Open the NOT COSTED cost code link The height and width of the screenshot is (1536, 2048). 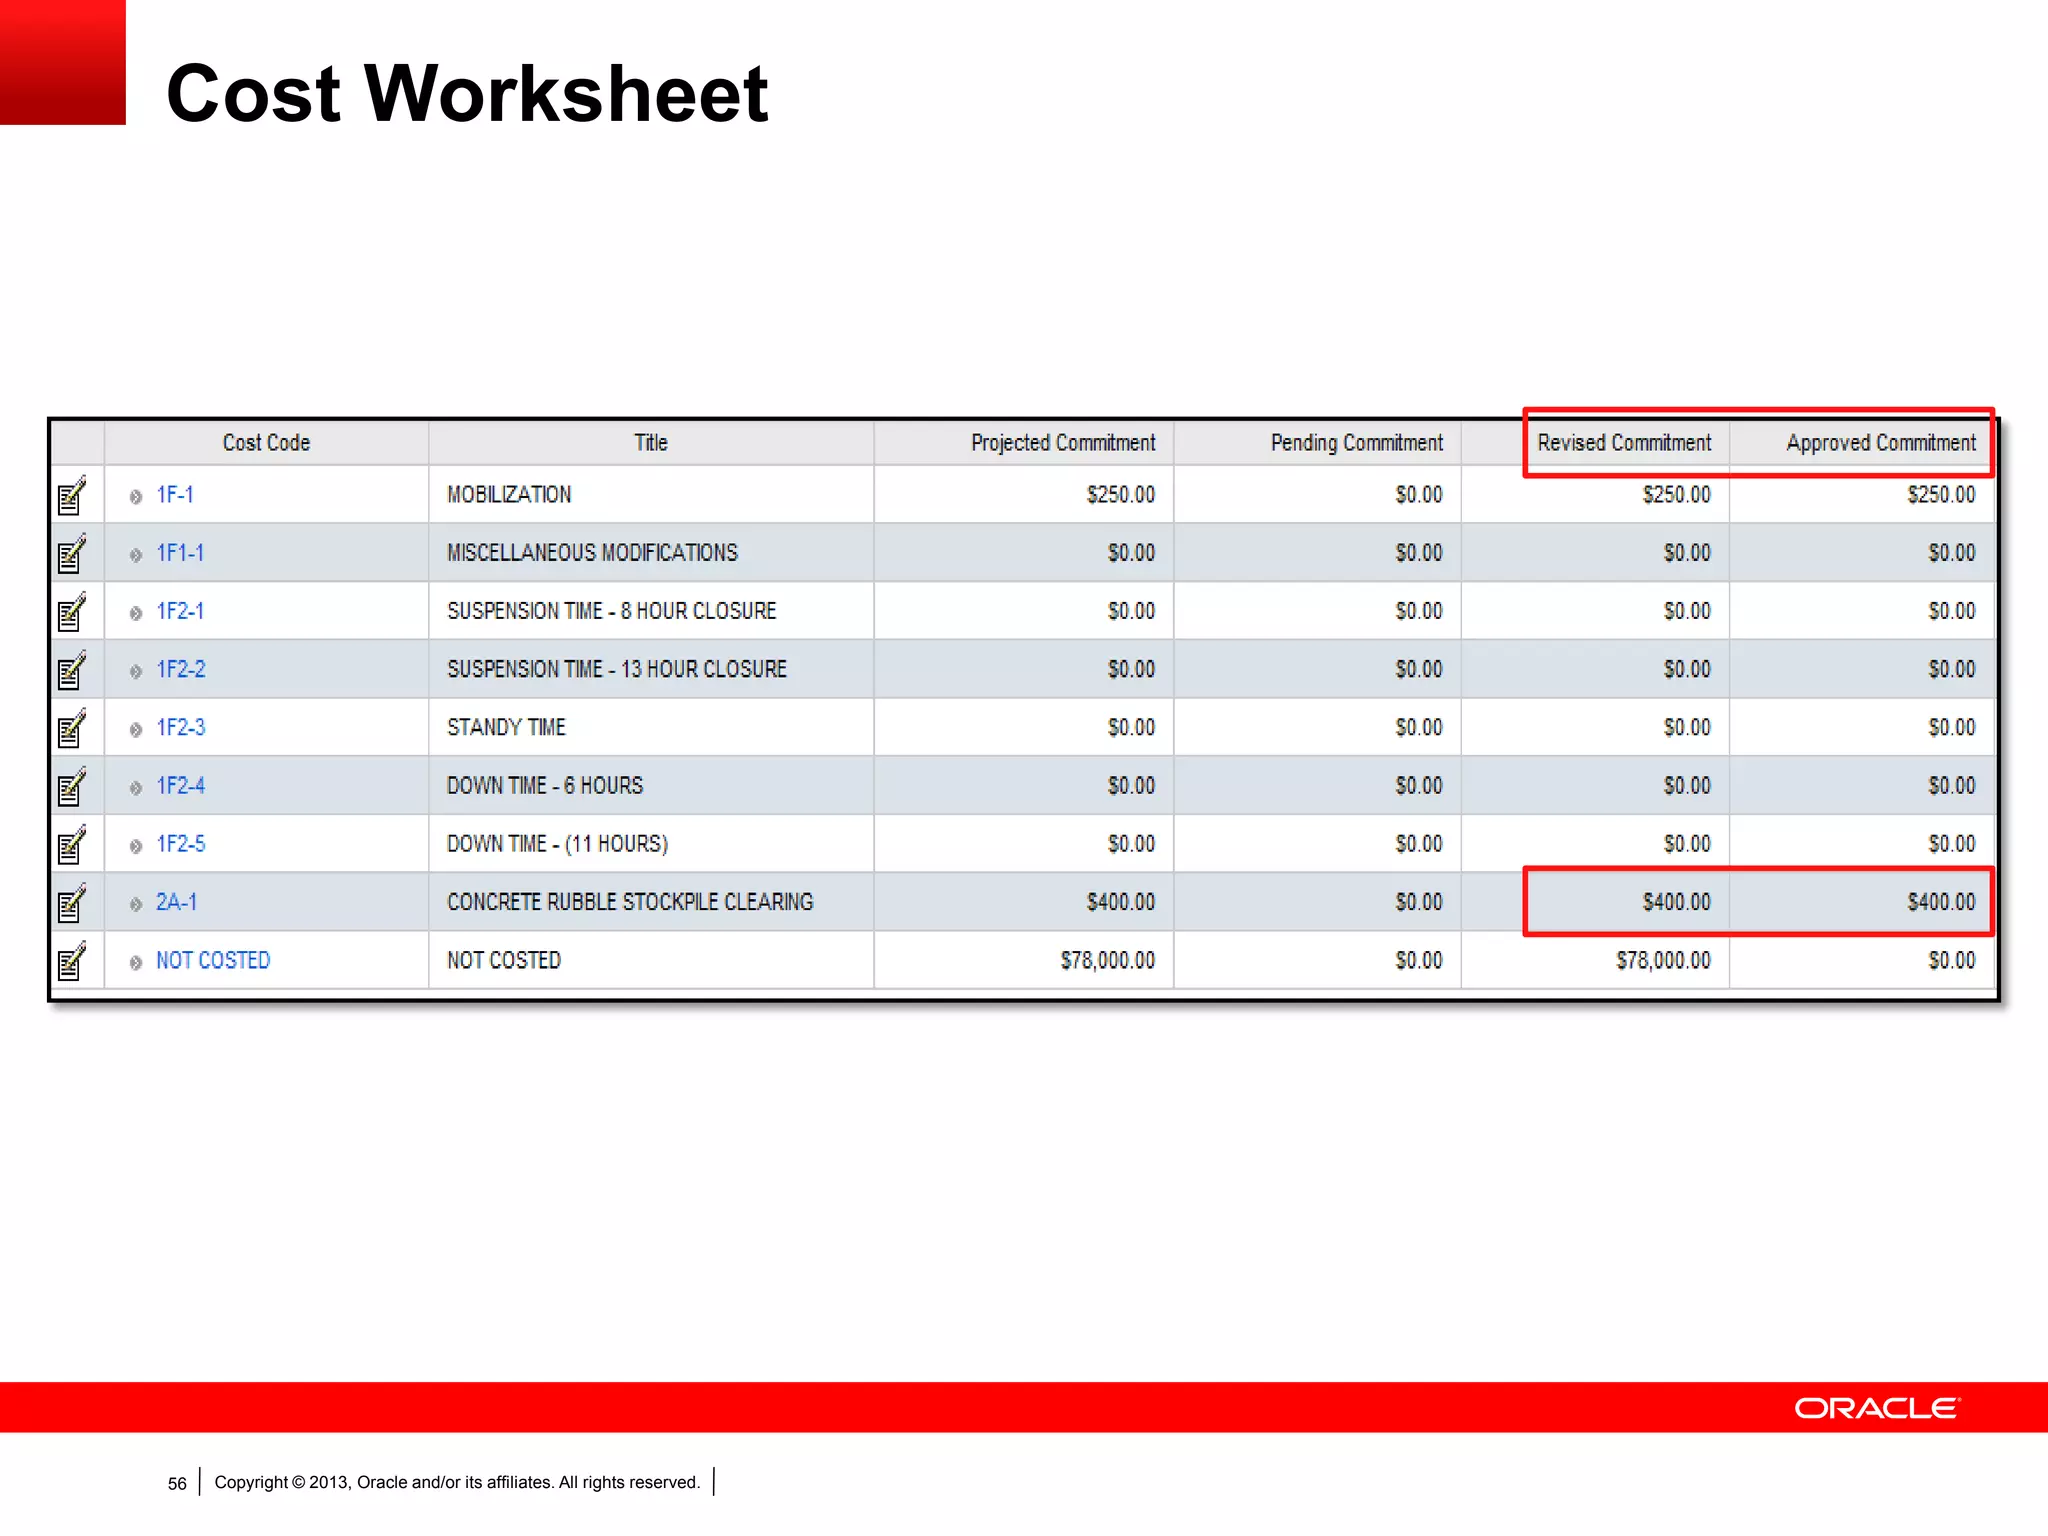pos(213,960)
